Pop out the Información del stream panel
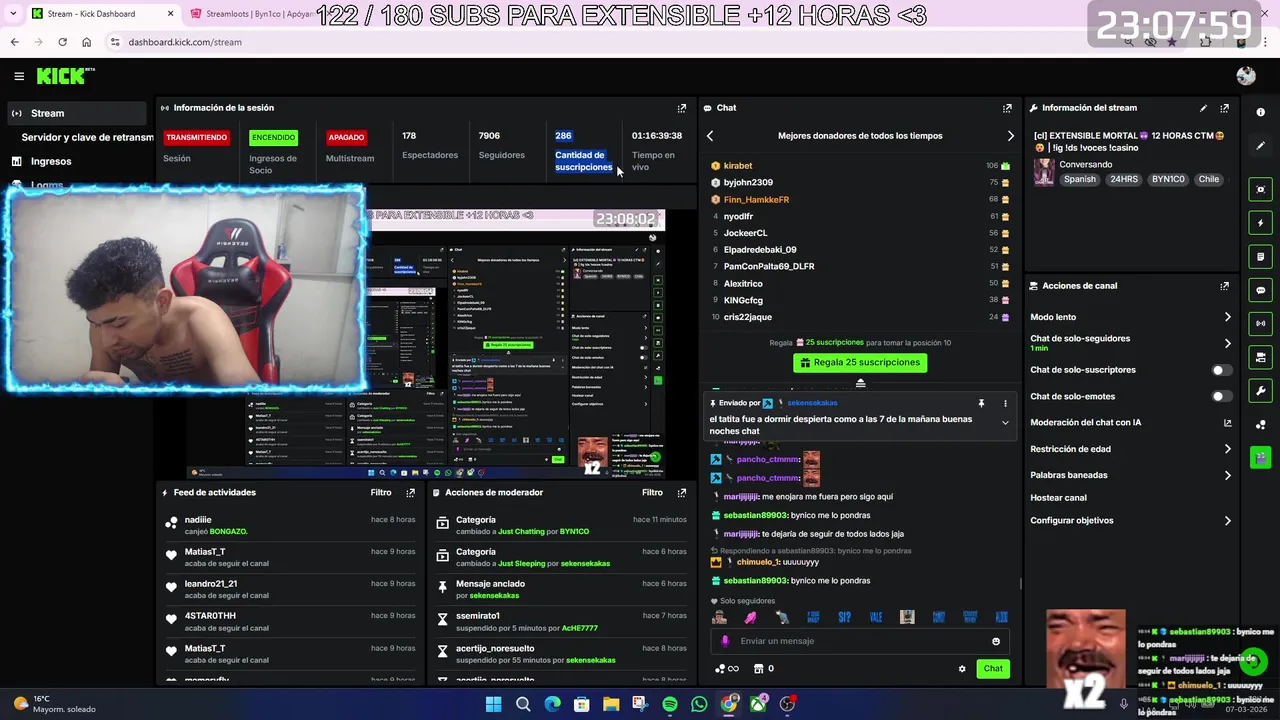This screenshot has width=1280, height=720. pos(1224,108)
